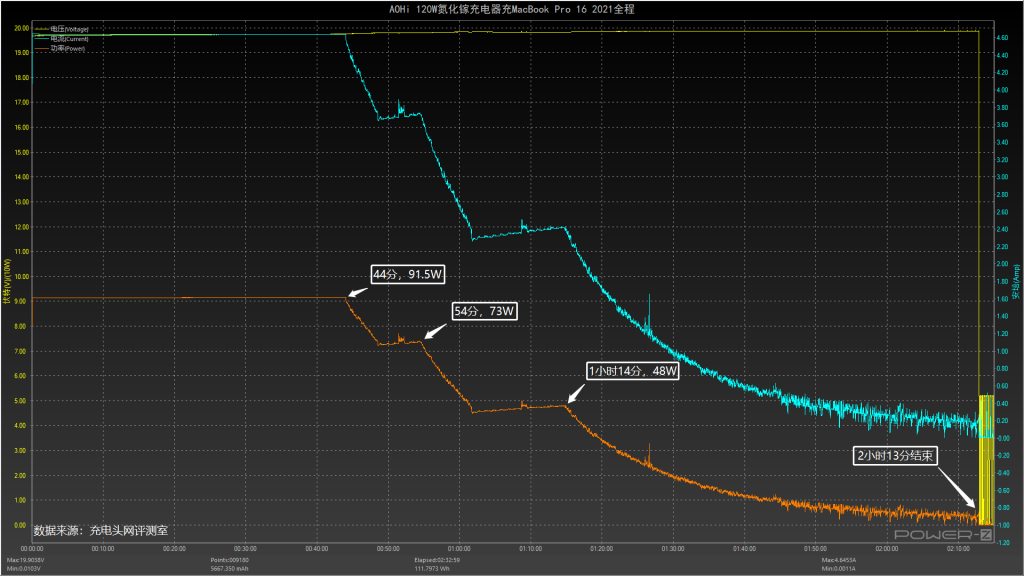Click the 1小时14分, 48W annotation label

[x=633, y=371]
